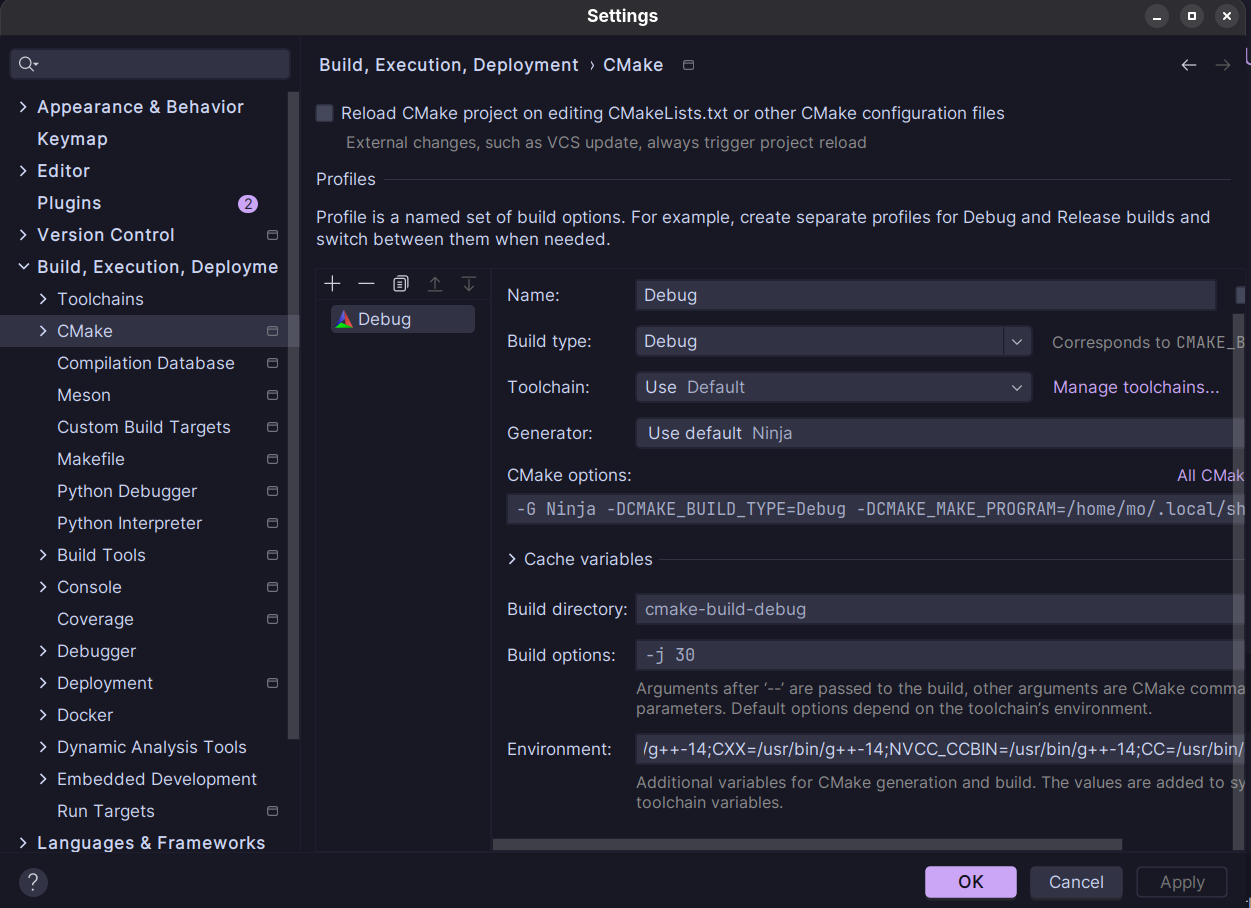Go back with the left arrow icon
This screenshot has height=908, width=1251.
1189,65
